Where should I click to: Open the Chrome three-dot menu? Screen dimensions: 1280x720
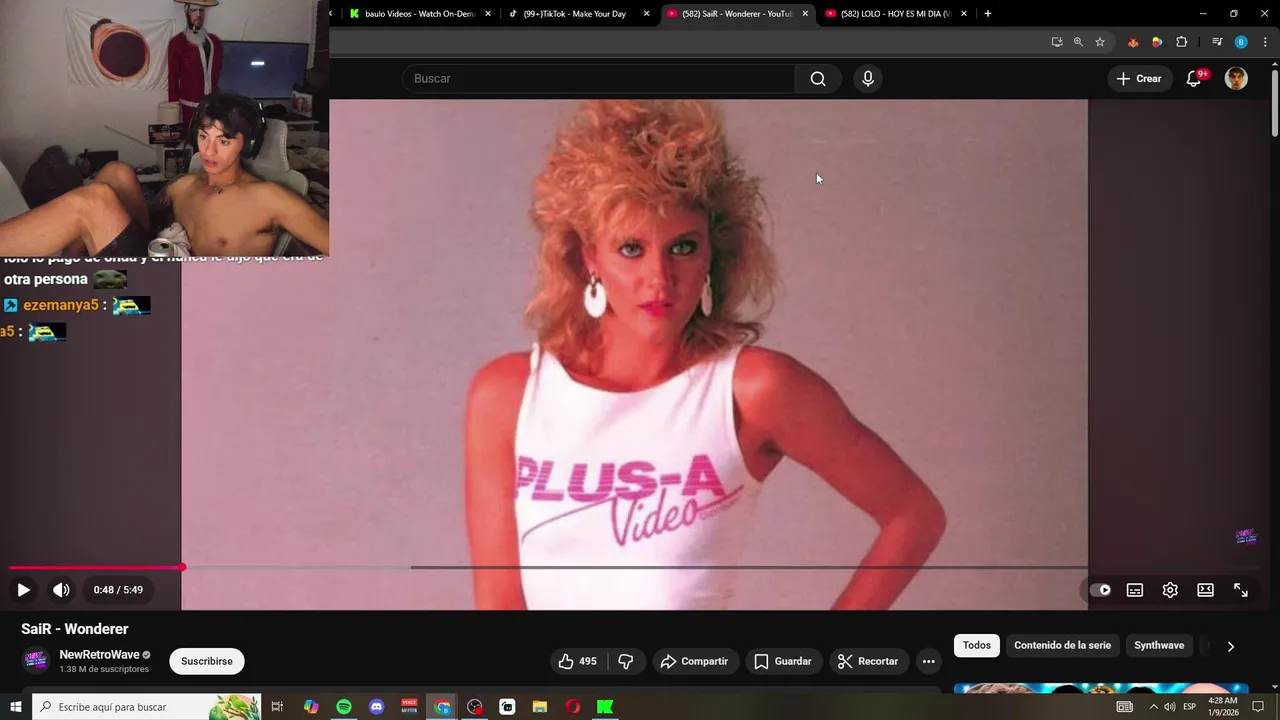point(1264,42)
